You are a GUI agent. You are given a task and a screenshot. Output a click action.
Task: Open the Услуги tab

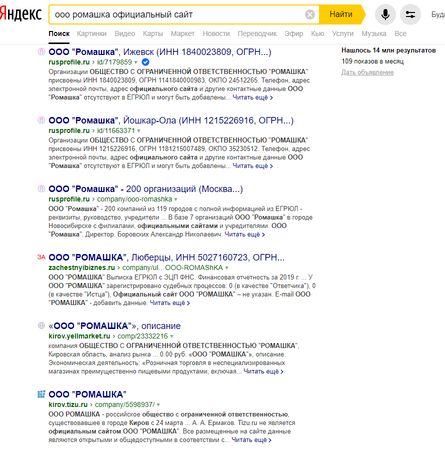[343, 34]
